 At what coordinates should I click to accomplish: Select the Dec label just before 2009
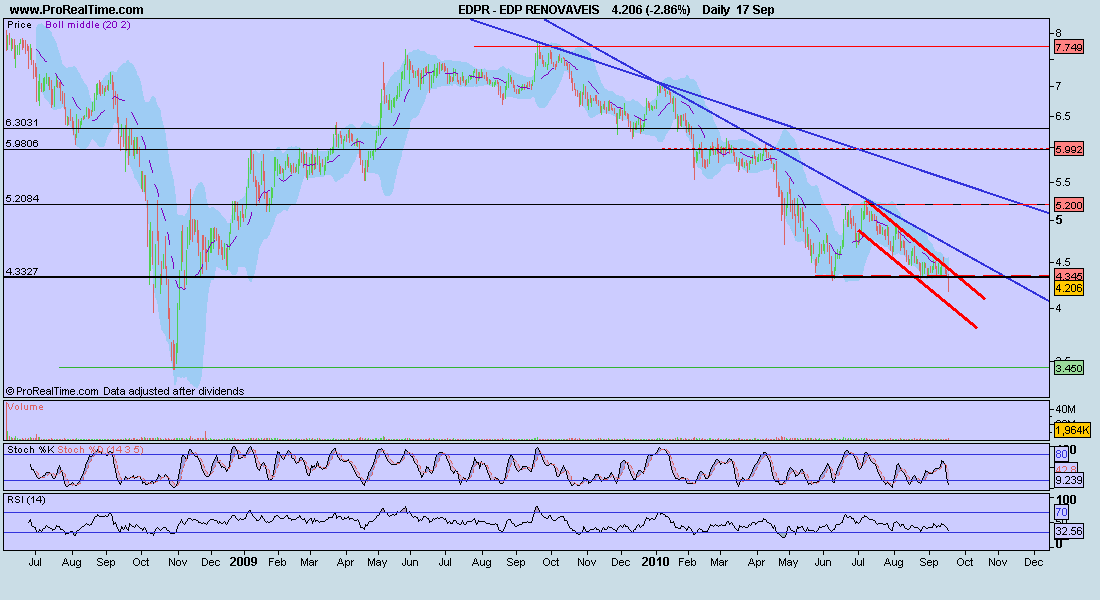[x=211, y=562]
